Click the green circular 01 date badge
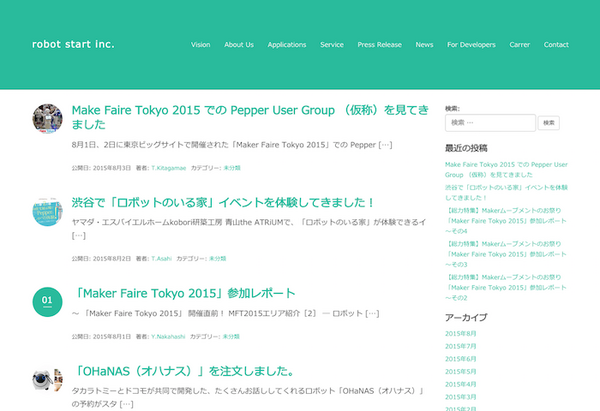600x411 pixels. tap(47, 300)
